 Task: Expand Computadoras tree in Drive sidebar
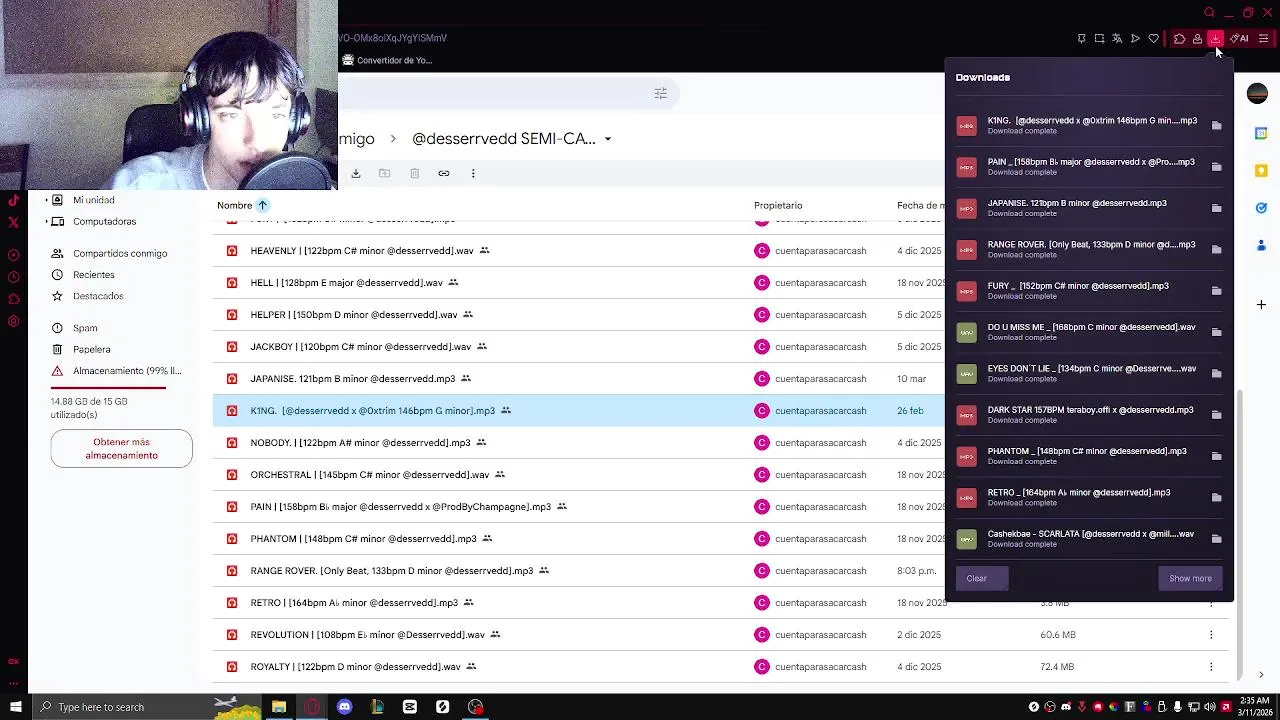coord(46,221)
